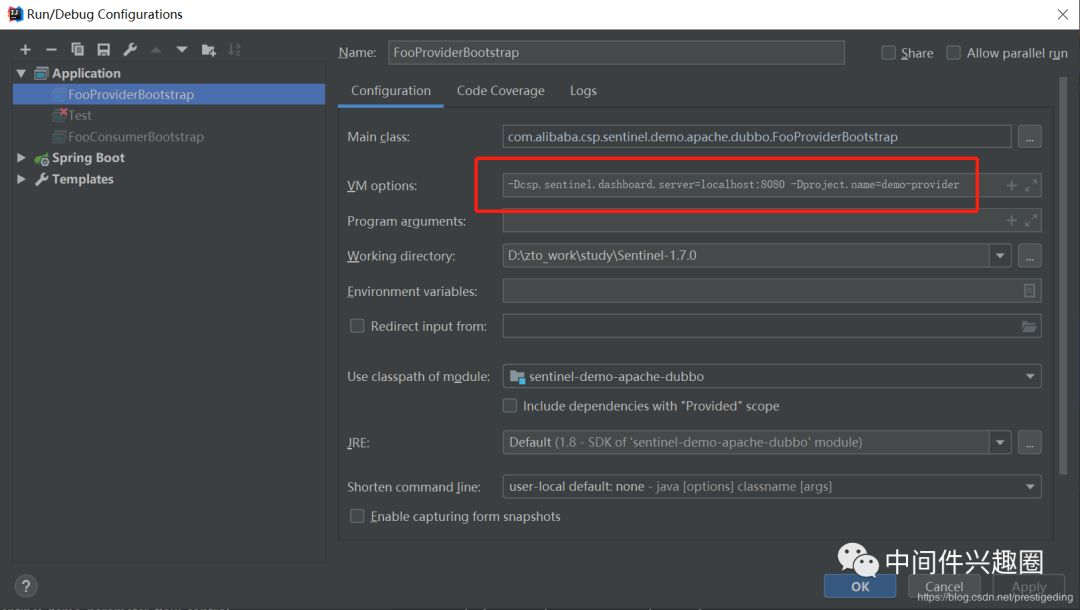Click the OK button
This screenshot has width=1080, height=610.
click(x=860, y=586)
